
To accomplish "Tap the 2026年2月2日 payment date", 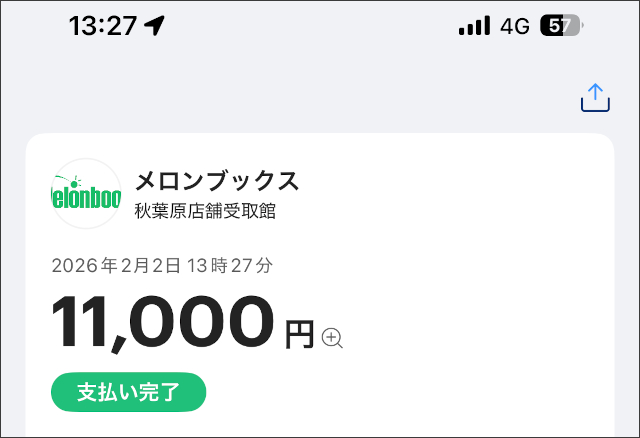I will (x=116, y=265).
